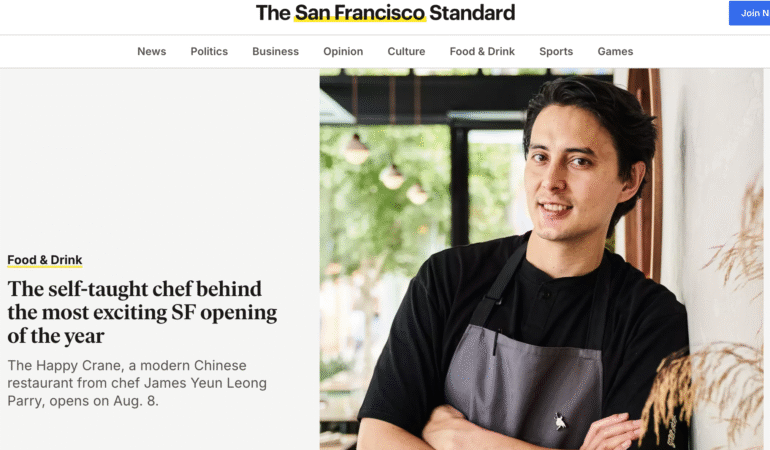Open Food & Drink in the top navigation
This screenshot has width=770, height=450.
point(482,51)
